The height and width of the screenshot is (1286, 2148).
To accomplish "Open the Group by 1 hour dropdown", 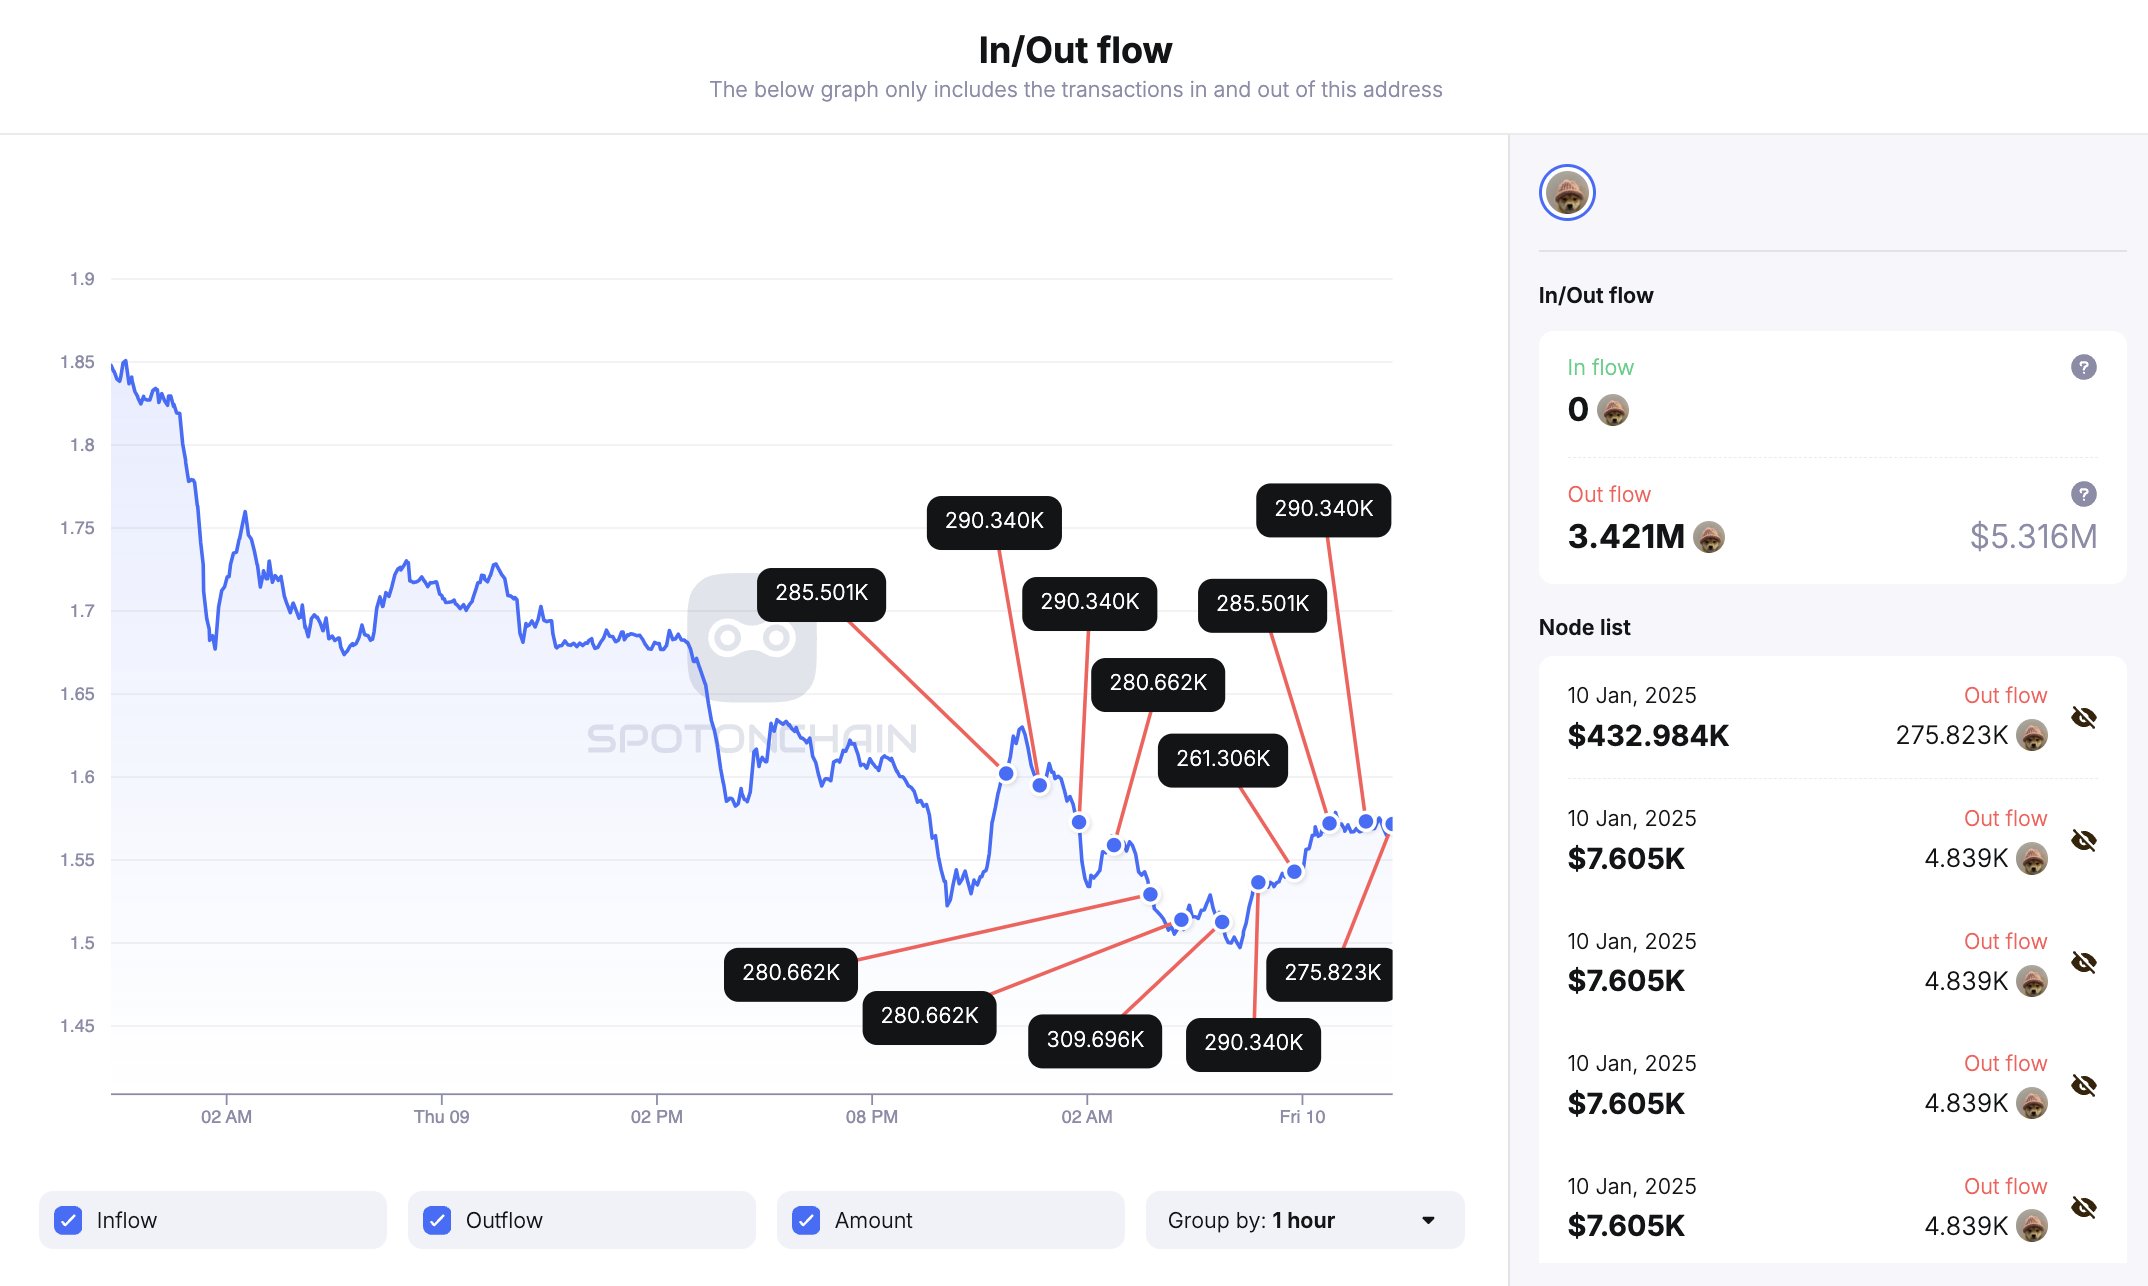I will click(1304, 1220).
